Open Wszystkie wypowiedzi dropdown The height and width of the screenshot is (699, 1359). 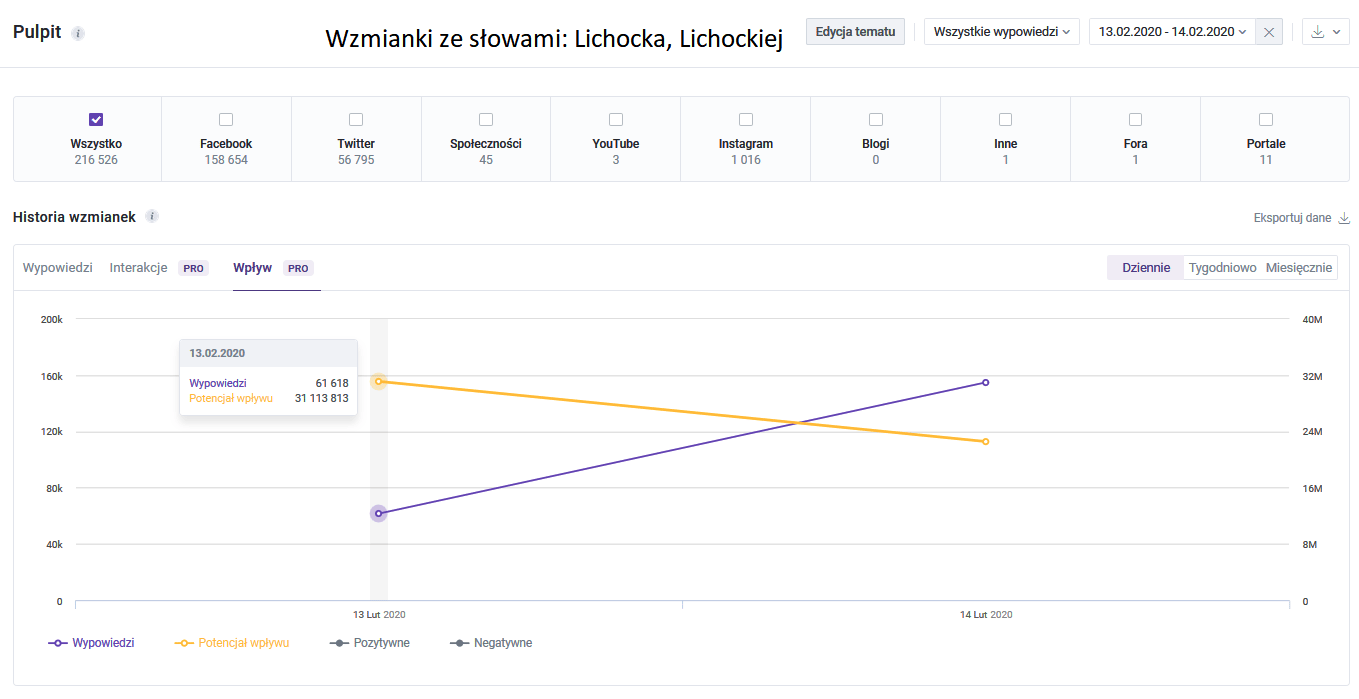click(1001, 32)
